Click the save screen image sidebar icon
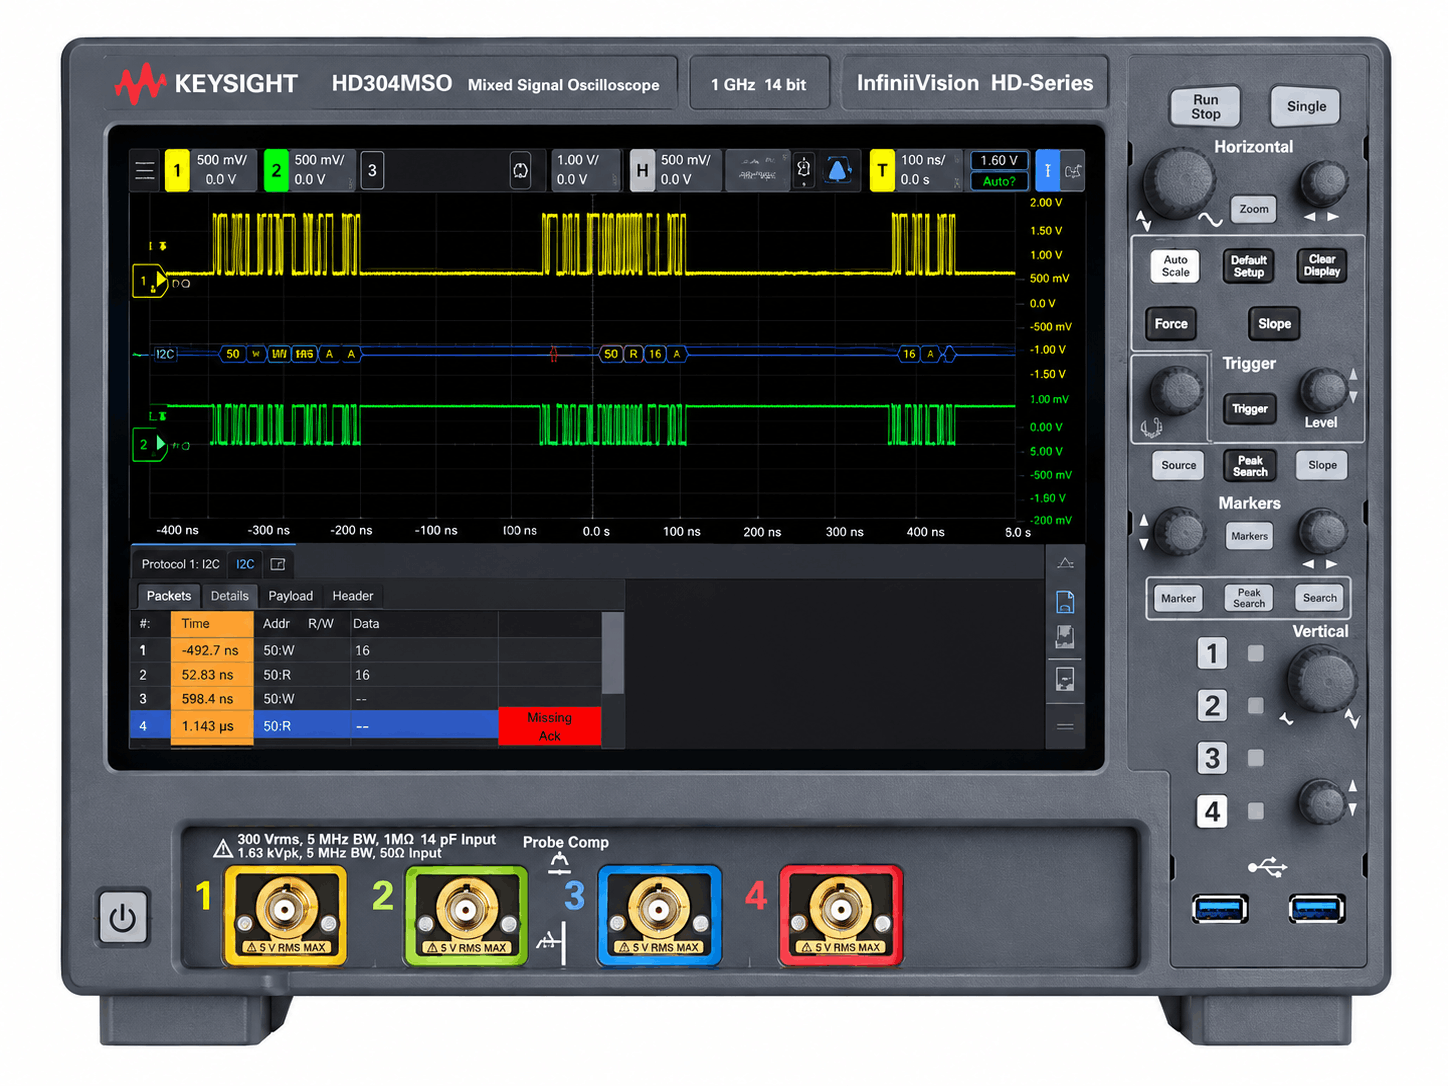 pyautogui.click(x=1065, y=636)
